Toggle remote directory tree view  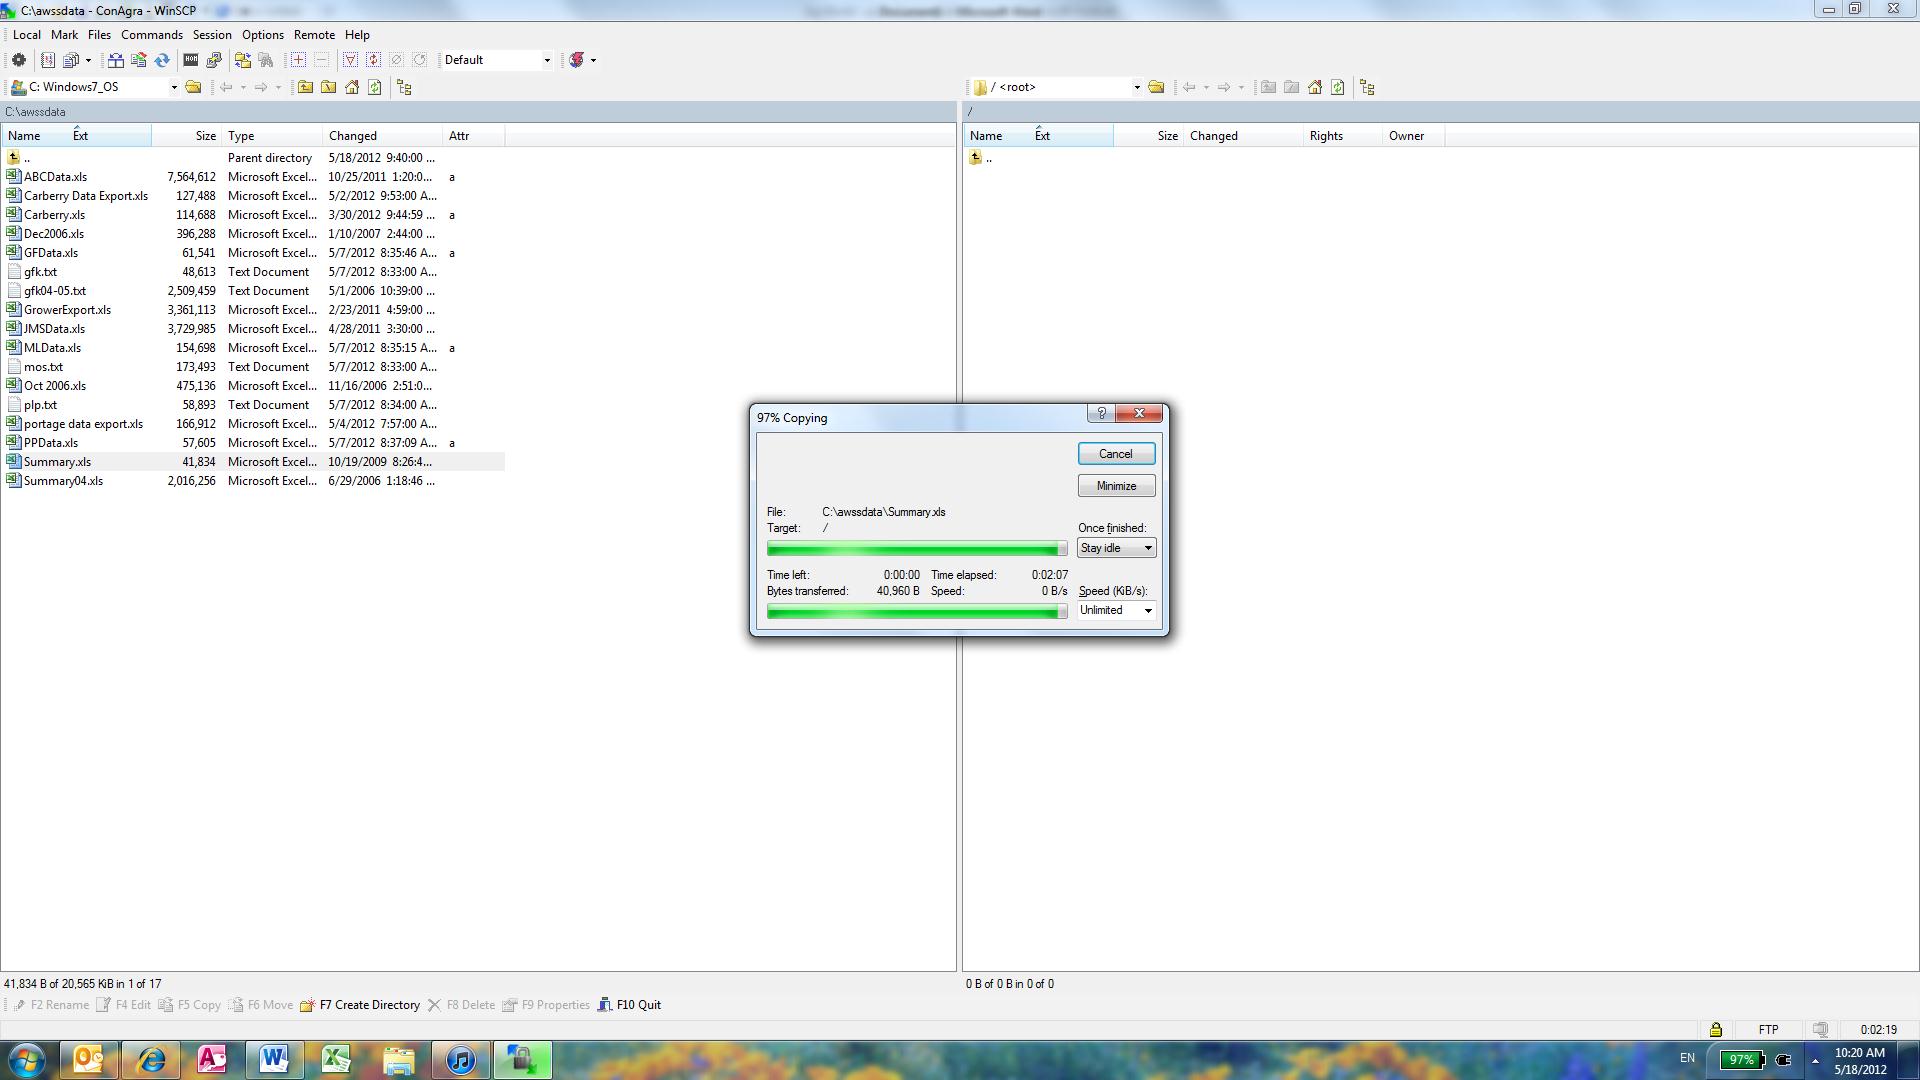[1367, 87]
